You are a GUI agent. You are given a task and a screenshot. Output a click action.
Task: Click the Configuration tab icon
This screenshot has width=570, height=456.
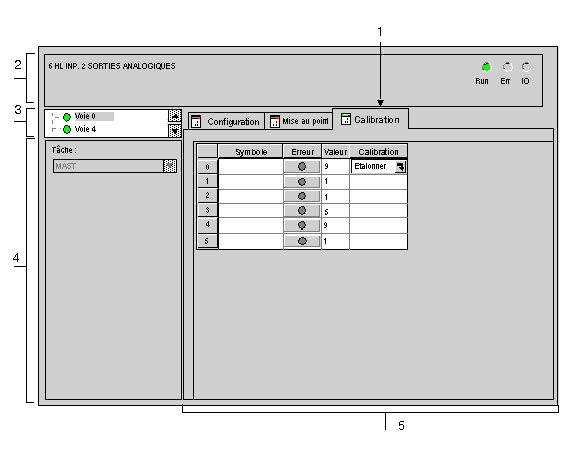click(196, 121)
